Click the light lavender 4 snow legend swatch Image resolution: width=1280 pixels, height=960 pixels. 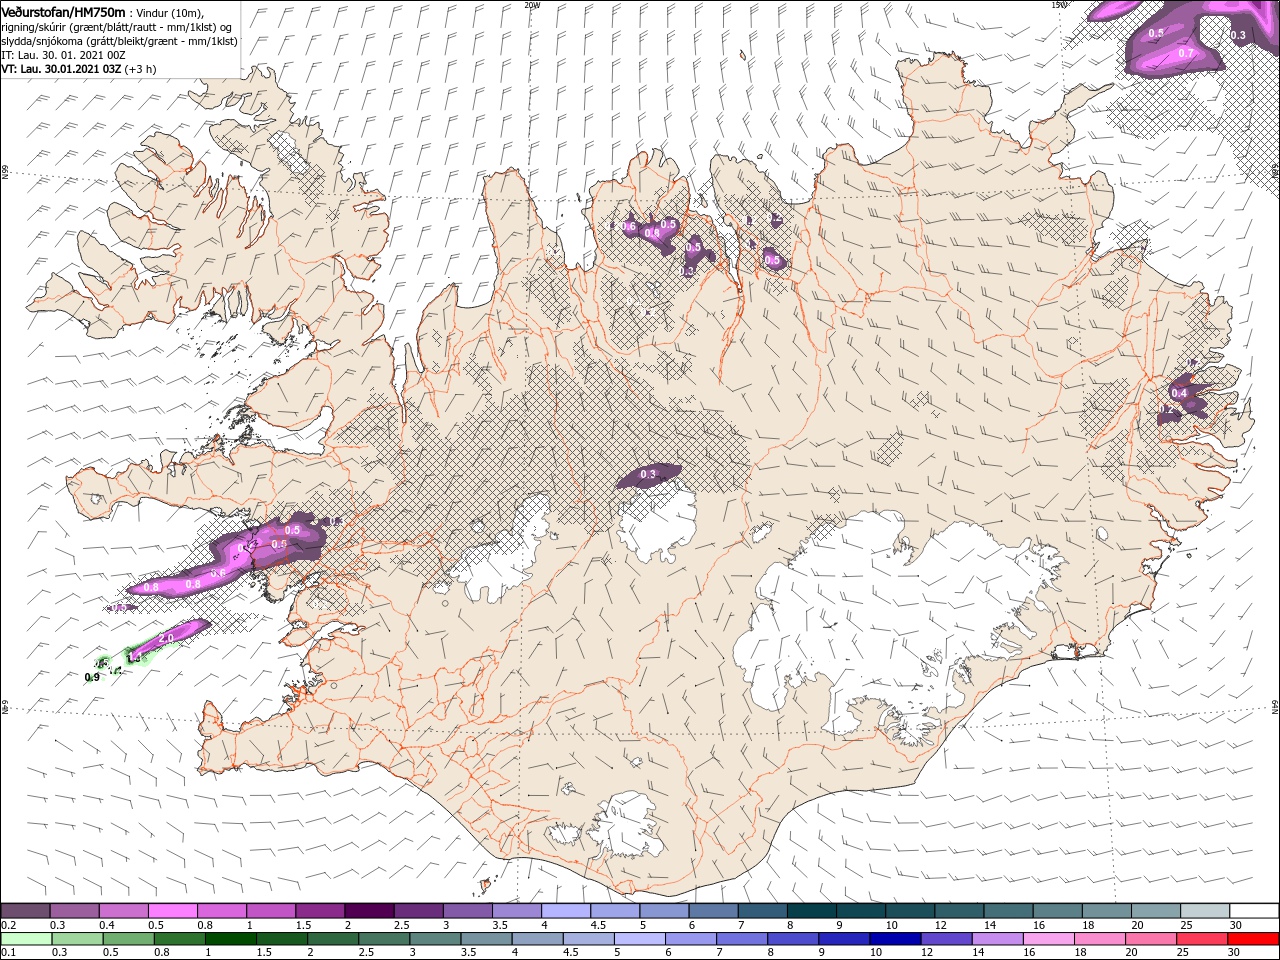[566, 911]
